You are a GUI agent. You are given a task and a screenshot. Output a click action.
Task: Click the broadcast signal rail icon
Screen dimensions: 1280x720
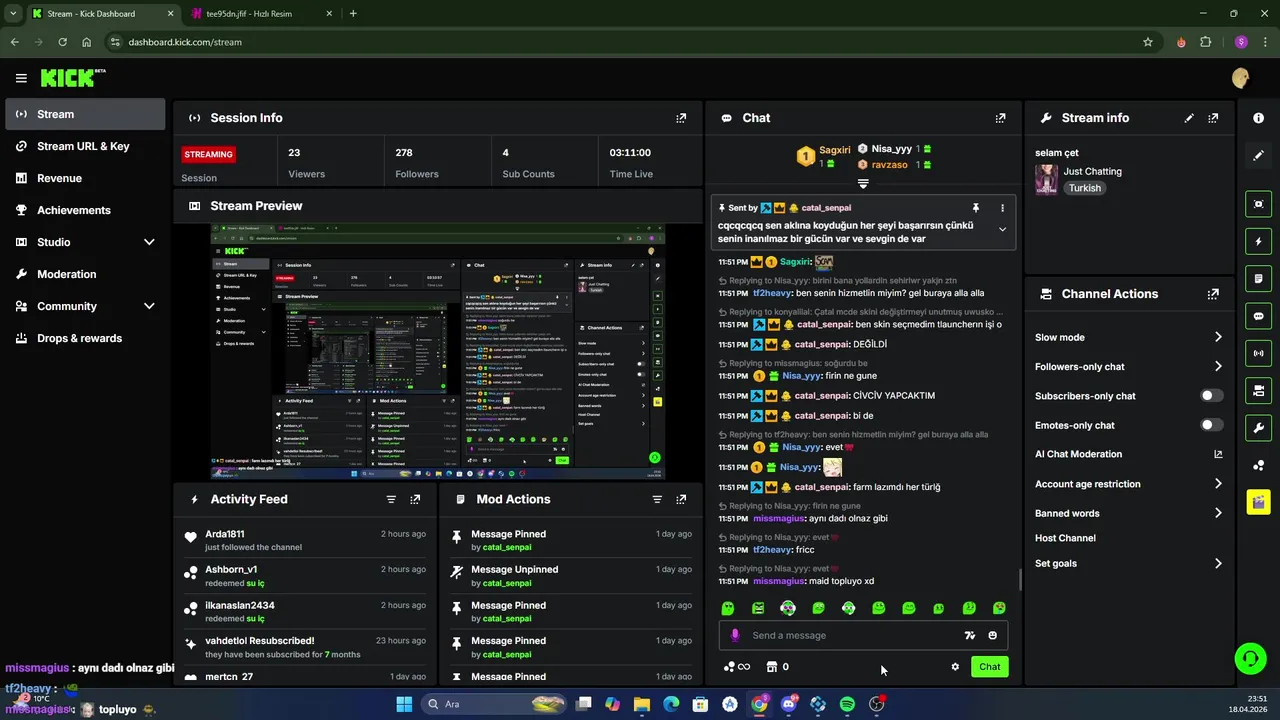1258,353
